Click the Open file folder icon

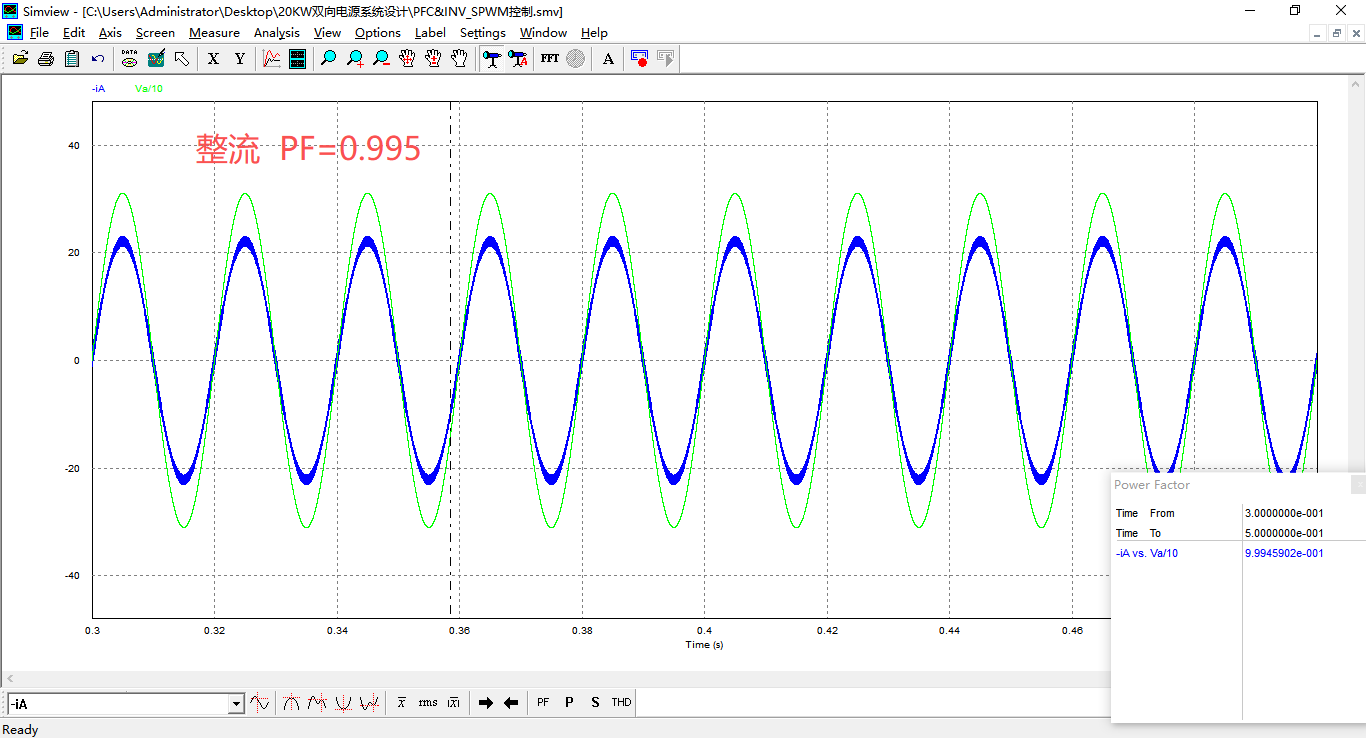20,59
